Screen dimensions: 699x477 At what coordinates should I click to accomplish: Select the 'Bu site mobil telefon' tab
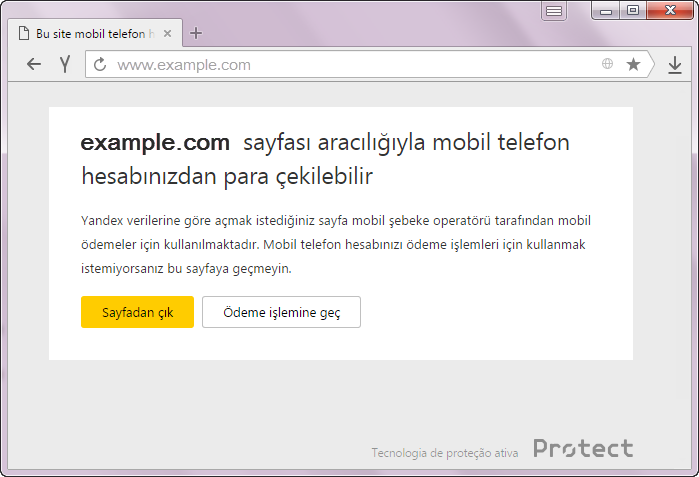coord(95,33)
